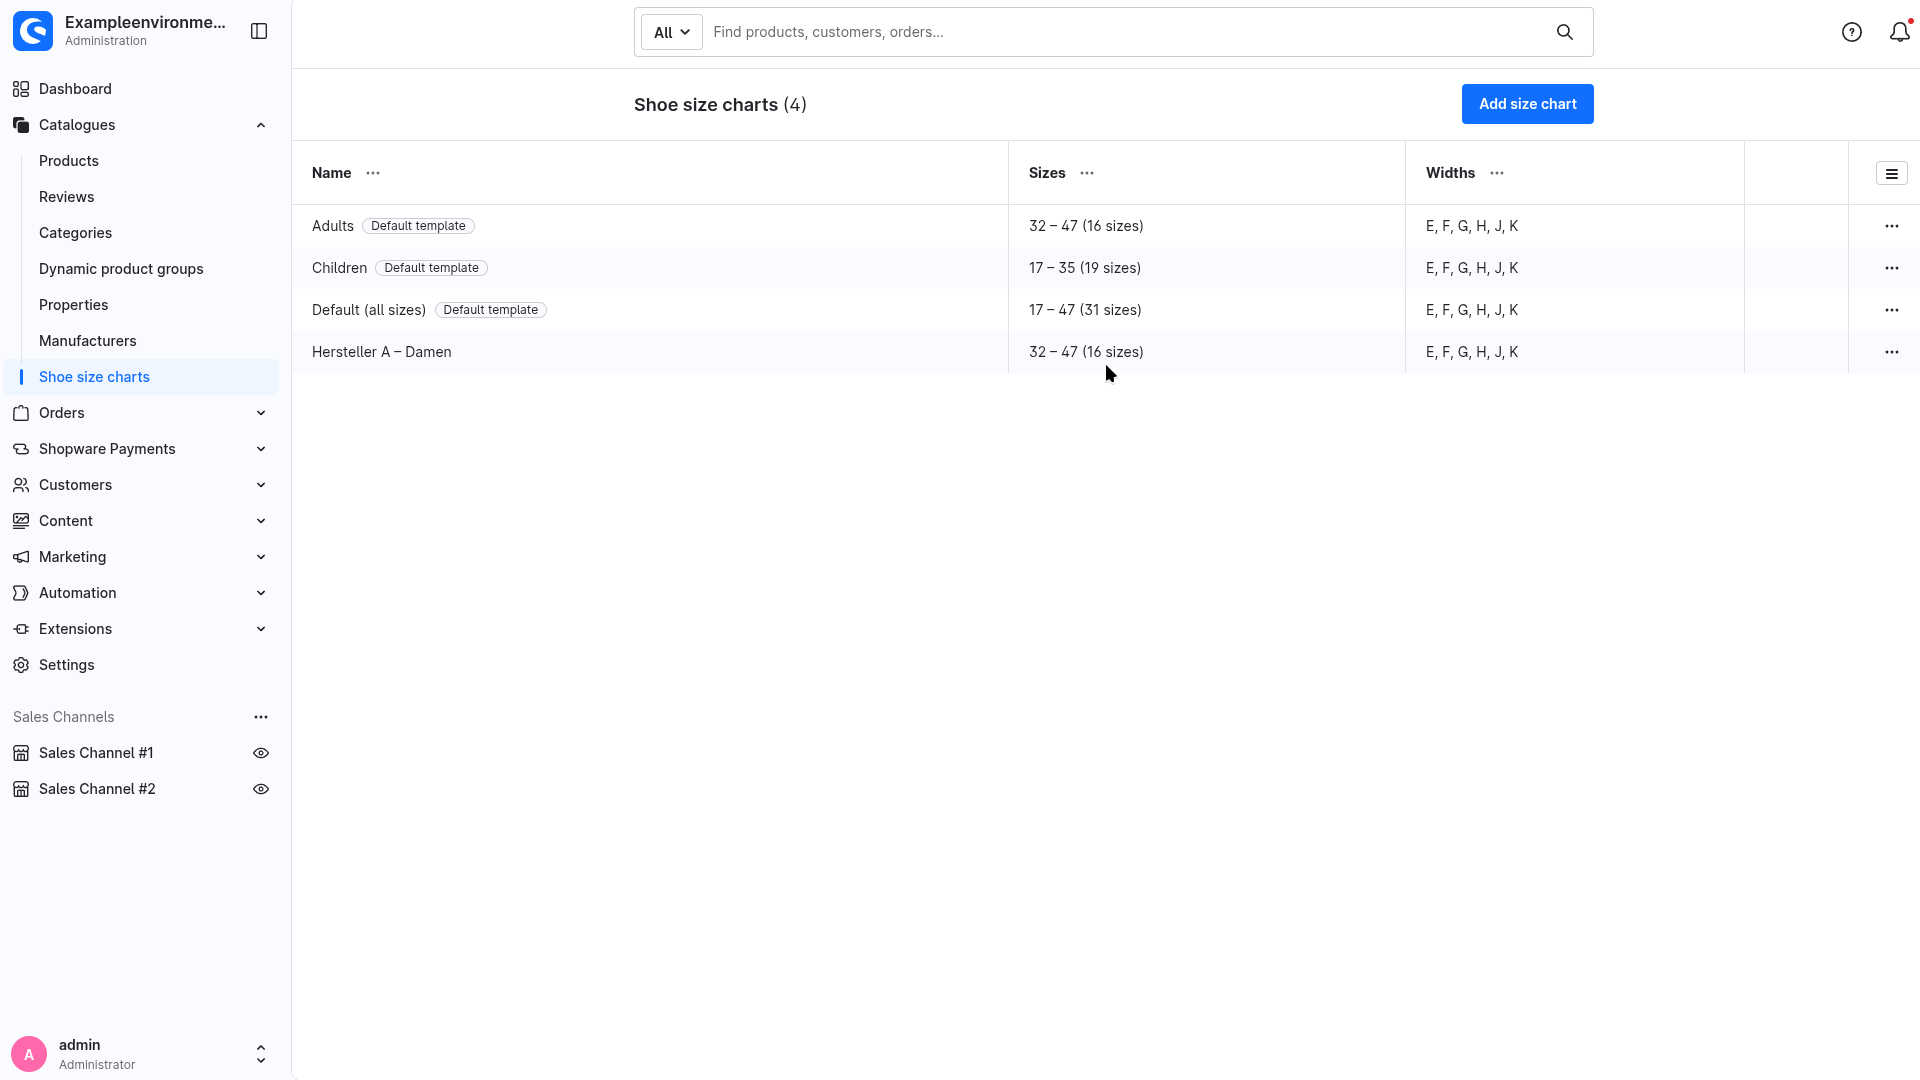This screenshot has height=1080, width=1920.
Task: Focus the global search input field
Action: click(x=1125, y=32)
